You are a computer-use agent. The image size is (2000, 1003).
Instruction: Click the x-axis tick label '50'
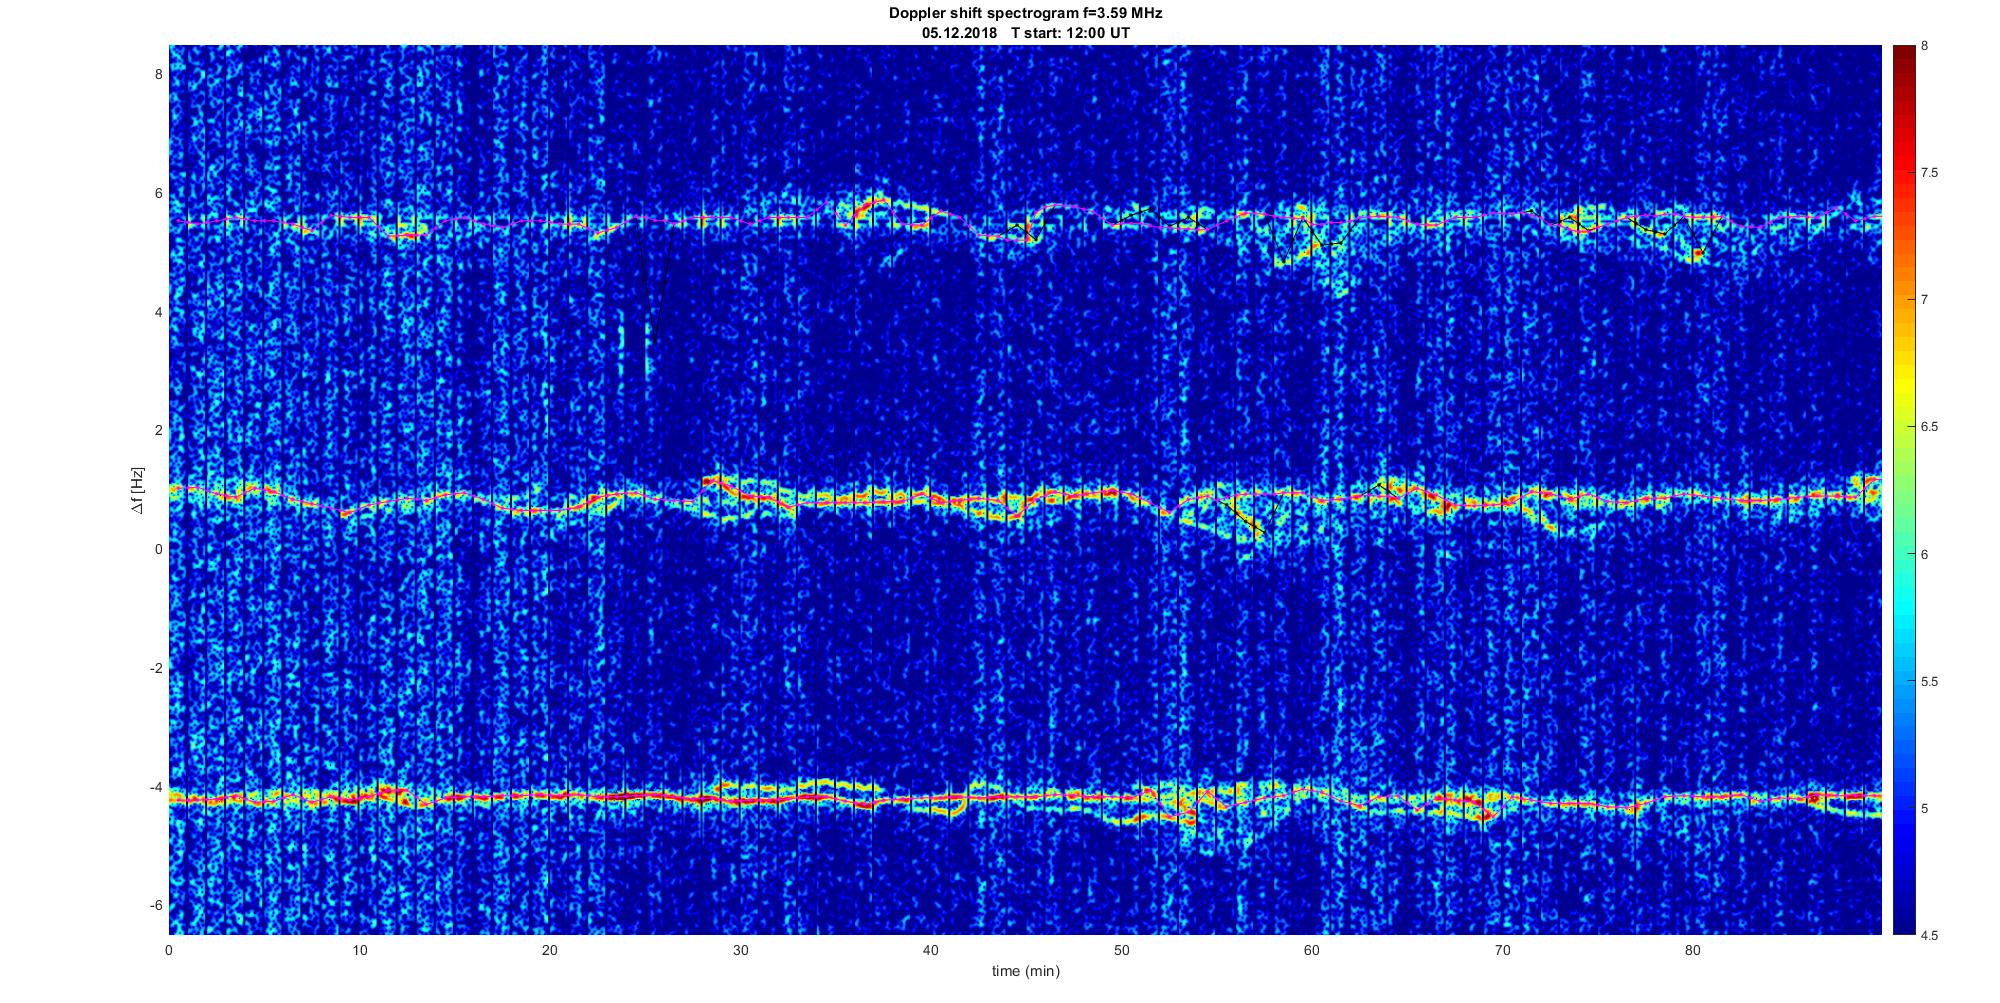pyautogui.click(x=1121, y=949)
